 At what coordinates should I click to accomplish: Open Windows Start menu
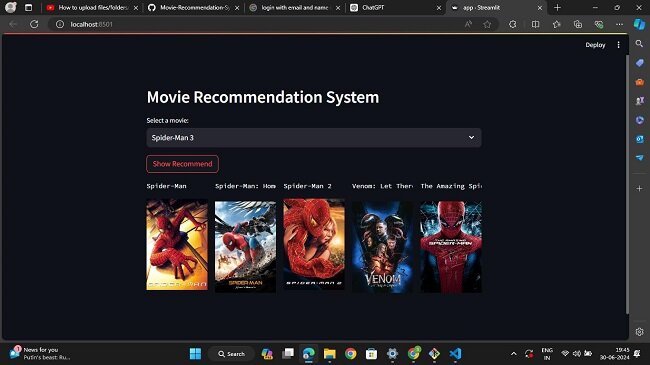195,353
